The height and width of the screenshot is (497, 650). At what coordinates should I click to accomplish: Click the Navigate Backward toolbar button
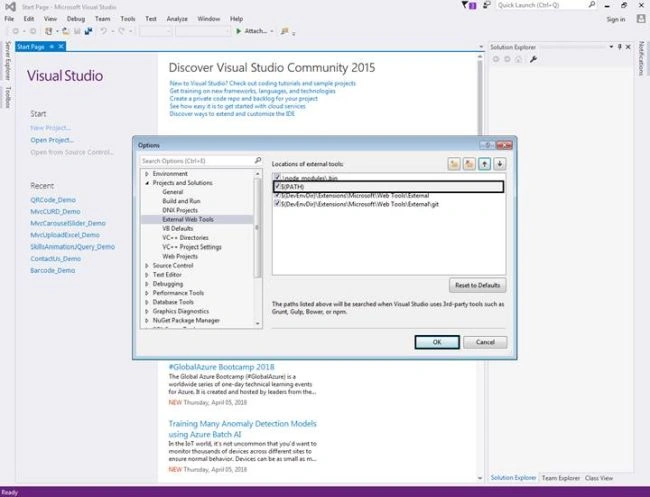tap(15, 31)
